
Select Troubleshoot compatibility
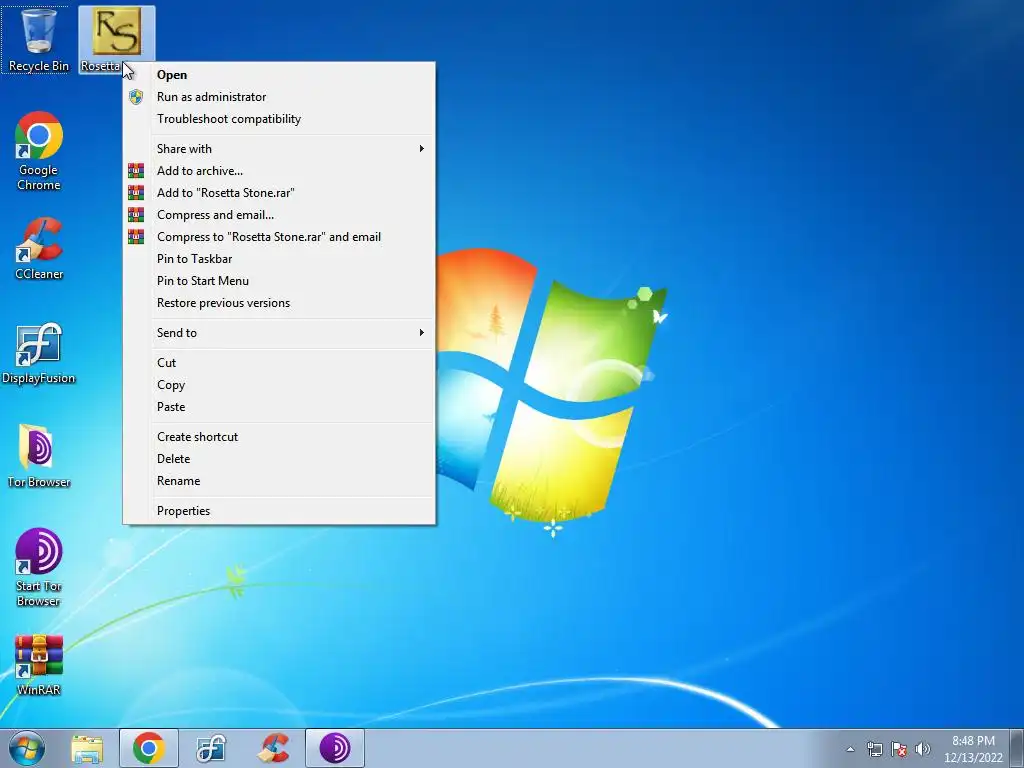(x=279, y=119)
